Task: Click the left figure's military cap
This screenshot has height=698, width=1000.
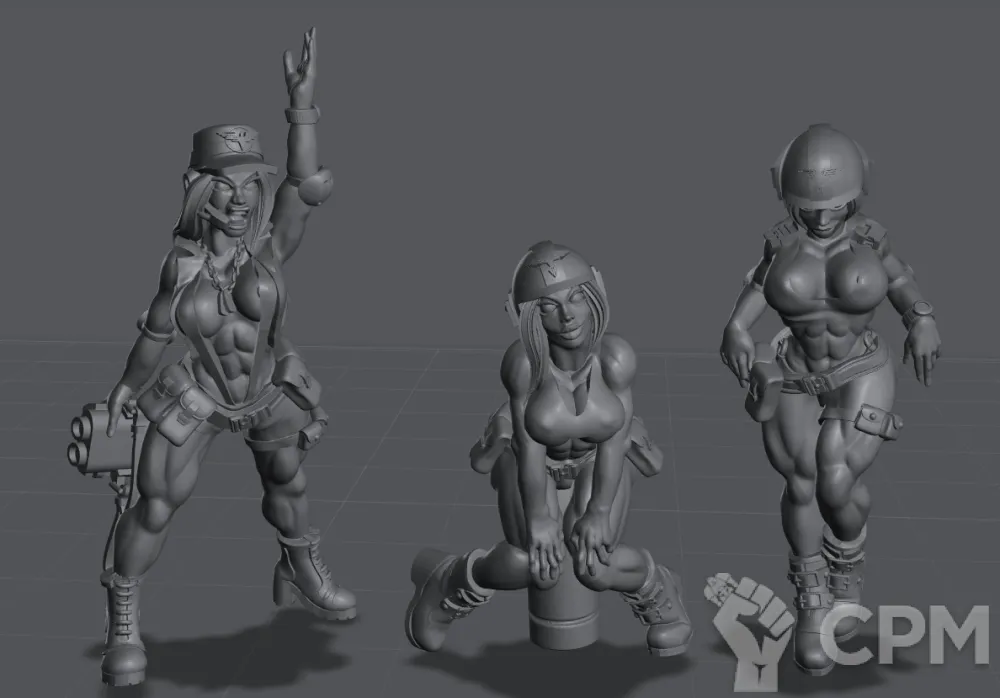Action: pyautogui.click(x=230, y=149)
